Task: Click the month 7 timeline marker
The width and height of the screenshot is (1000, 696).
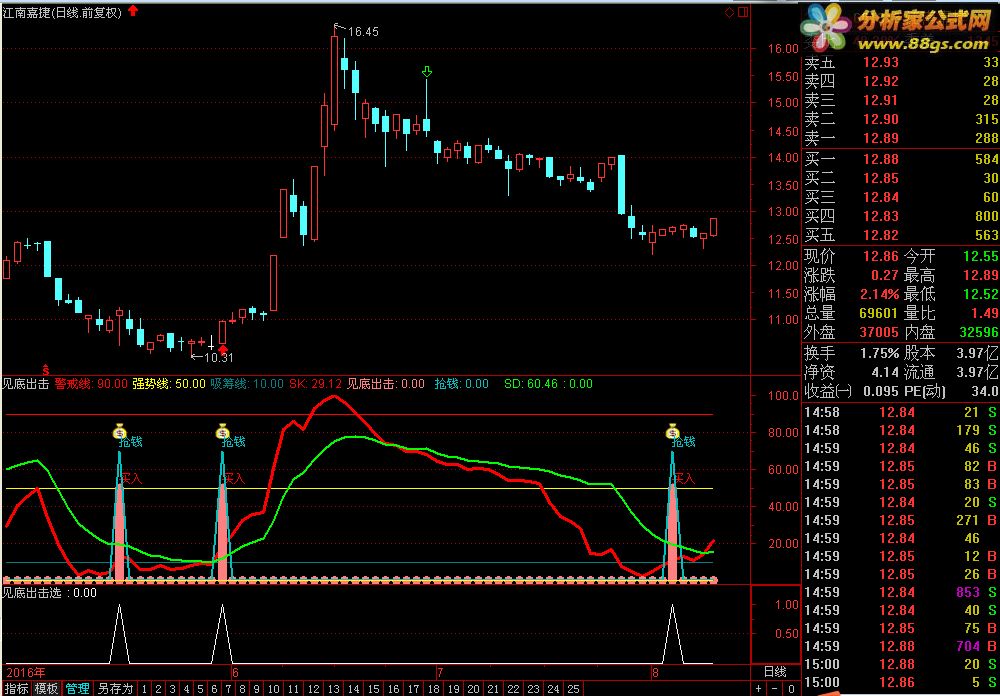Action: click(x=439, y=672)
